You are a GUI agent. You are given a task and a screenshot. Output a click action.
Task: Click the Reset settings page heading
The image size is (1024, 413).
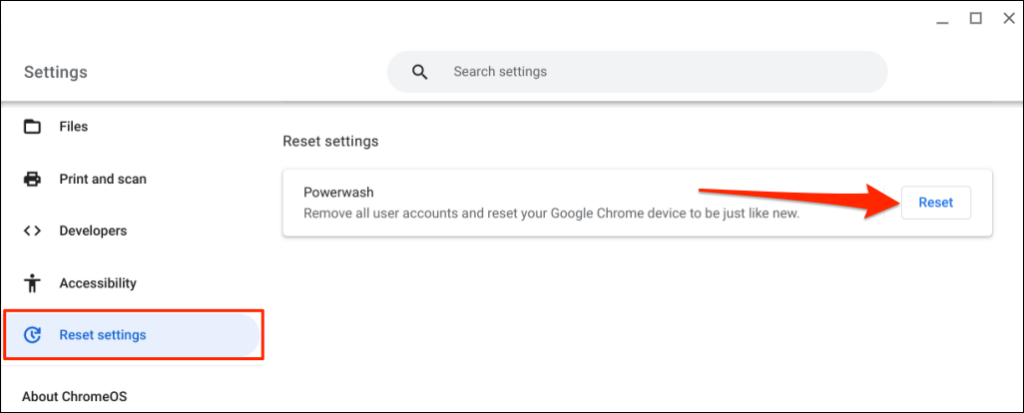pos(330,141)
